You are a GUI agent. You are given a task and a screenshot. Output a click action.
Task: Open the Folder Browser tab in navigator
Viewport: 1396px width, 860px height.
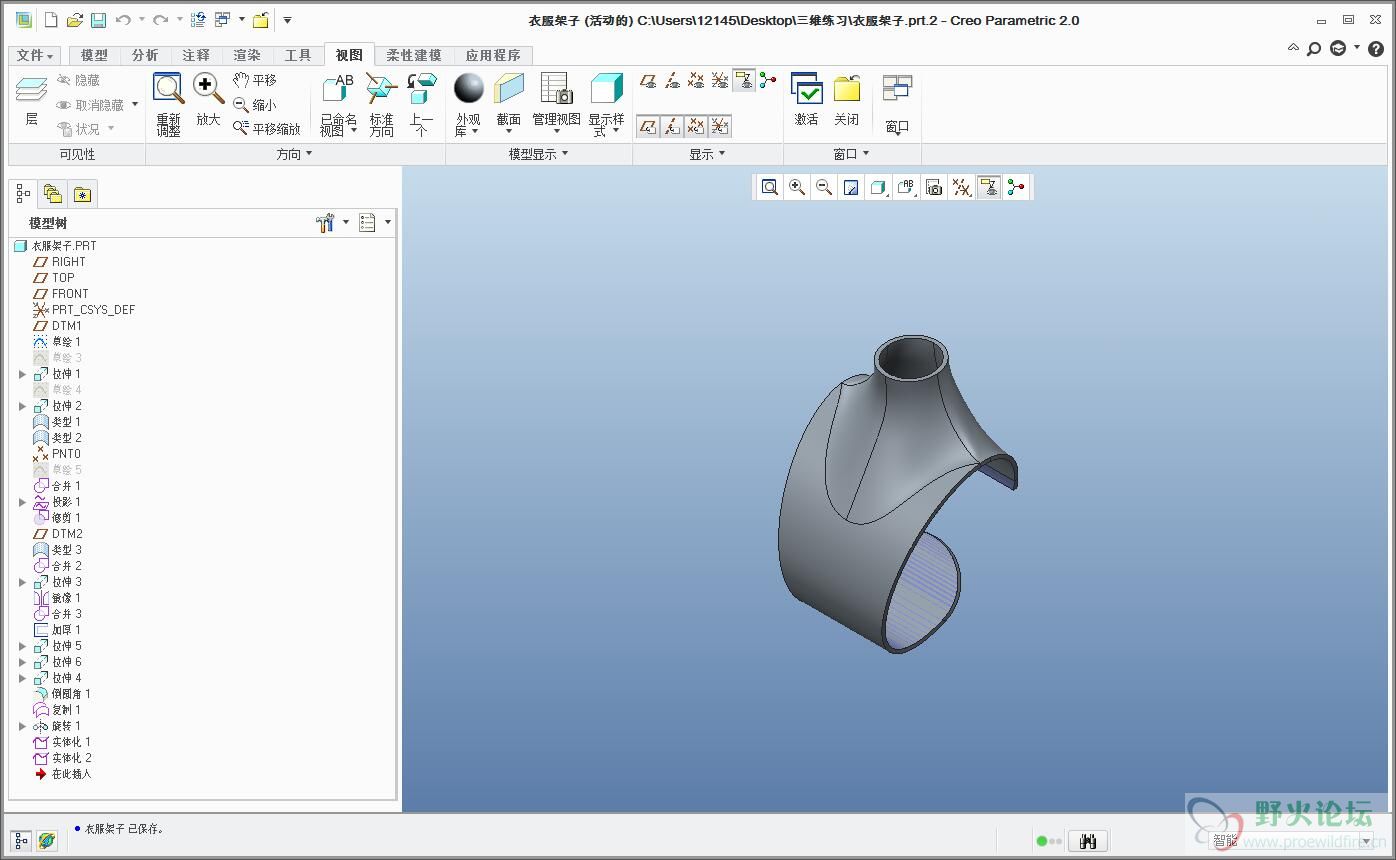tap(53, 194)
